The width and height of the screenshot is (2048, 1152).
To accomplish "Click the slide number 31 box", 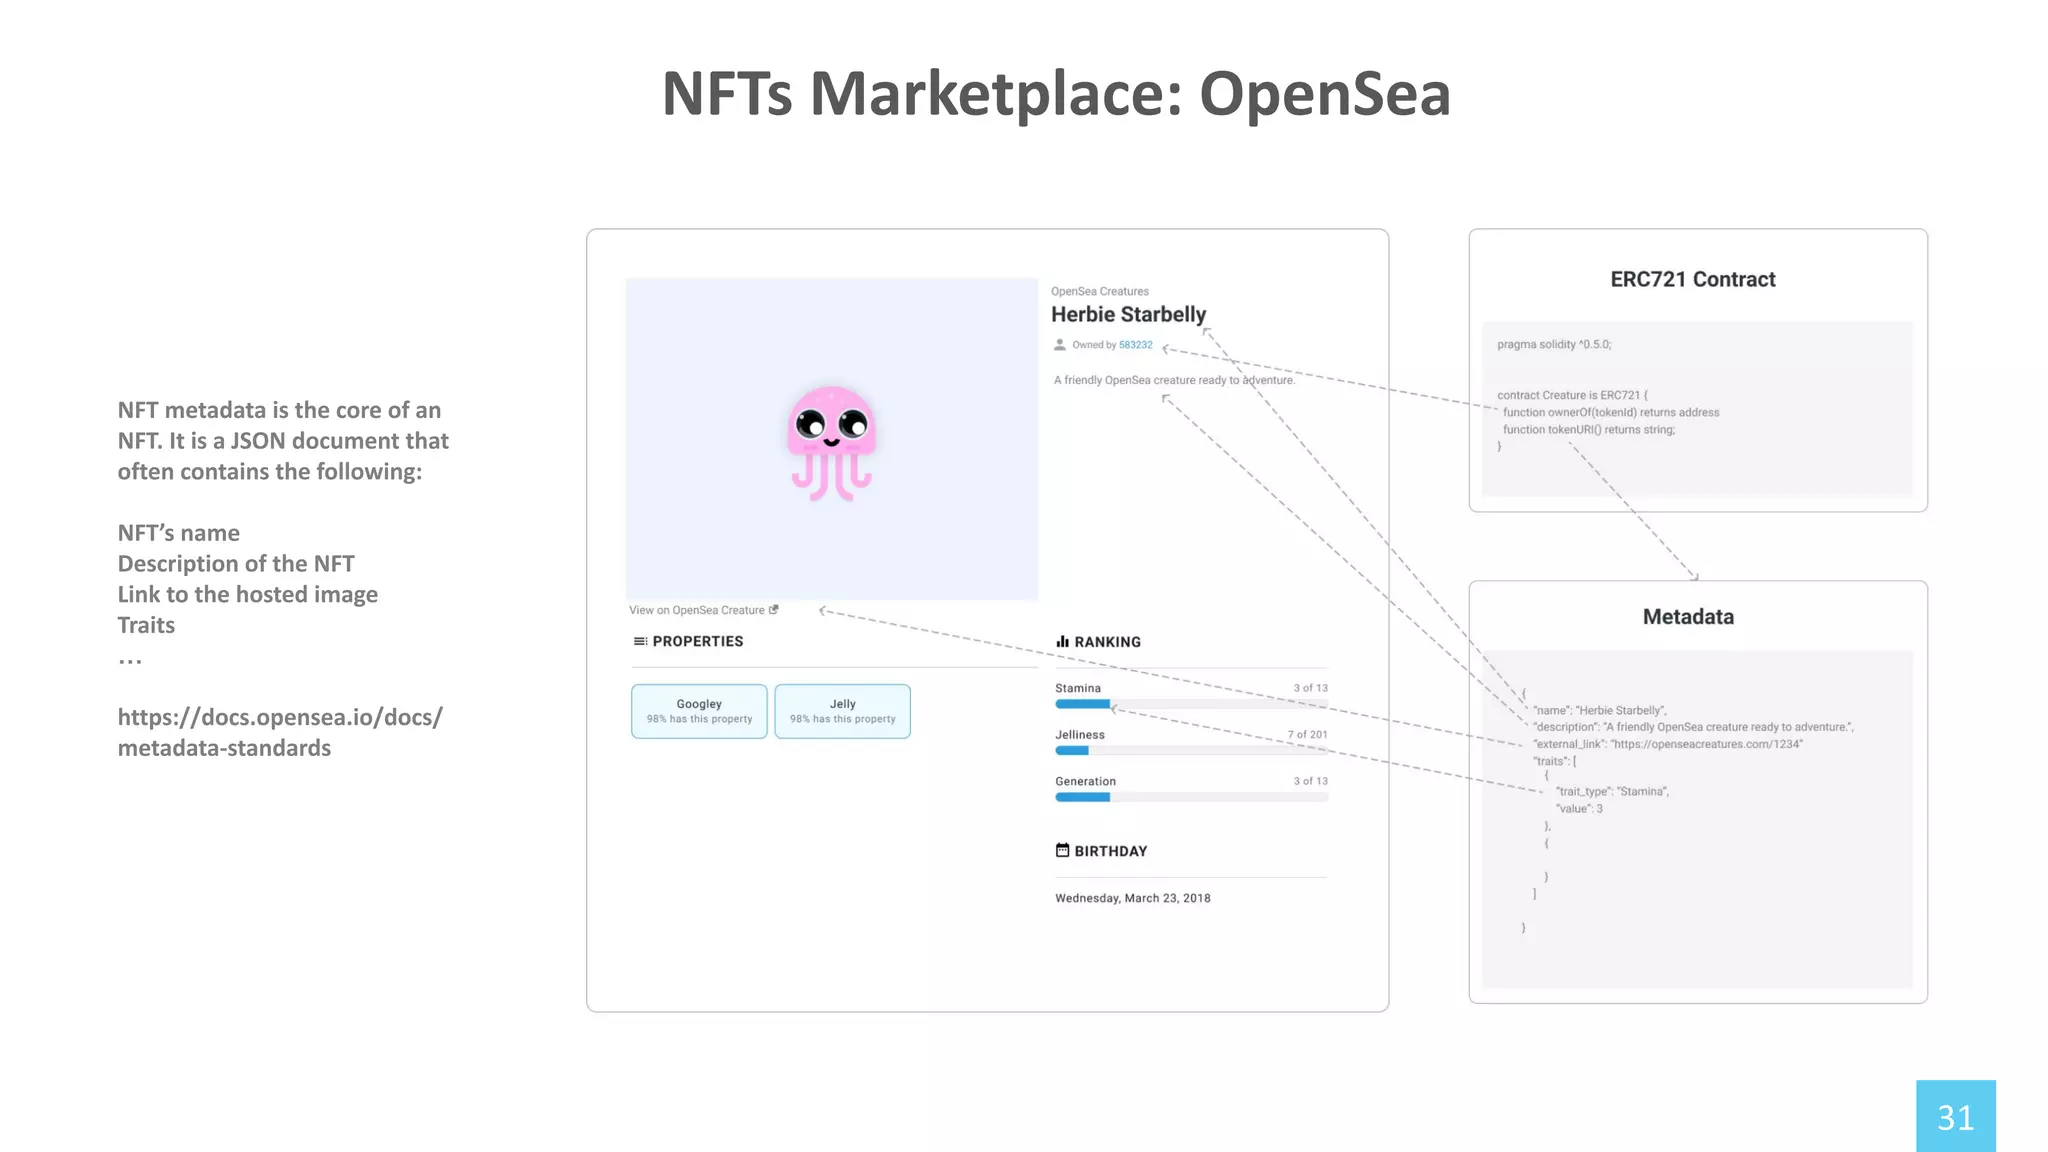I will coord(1955,1116).
